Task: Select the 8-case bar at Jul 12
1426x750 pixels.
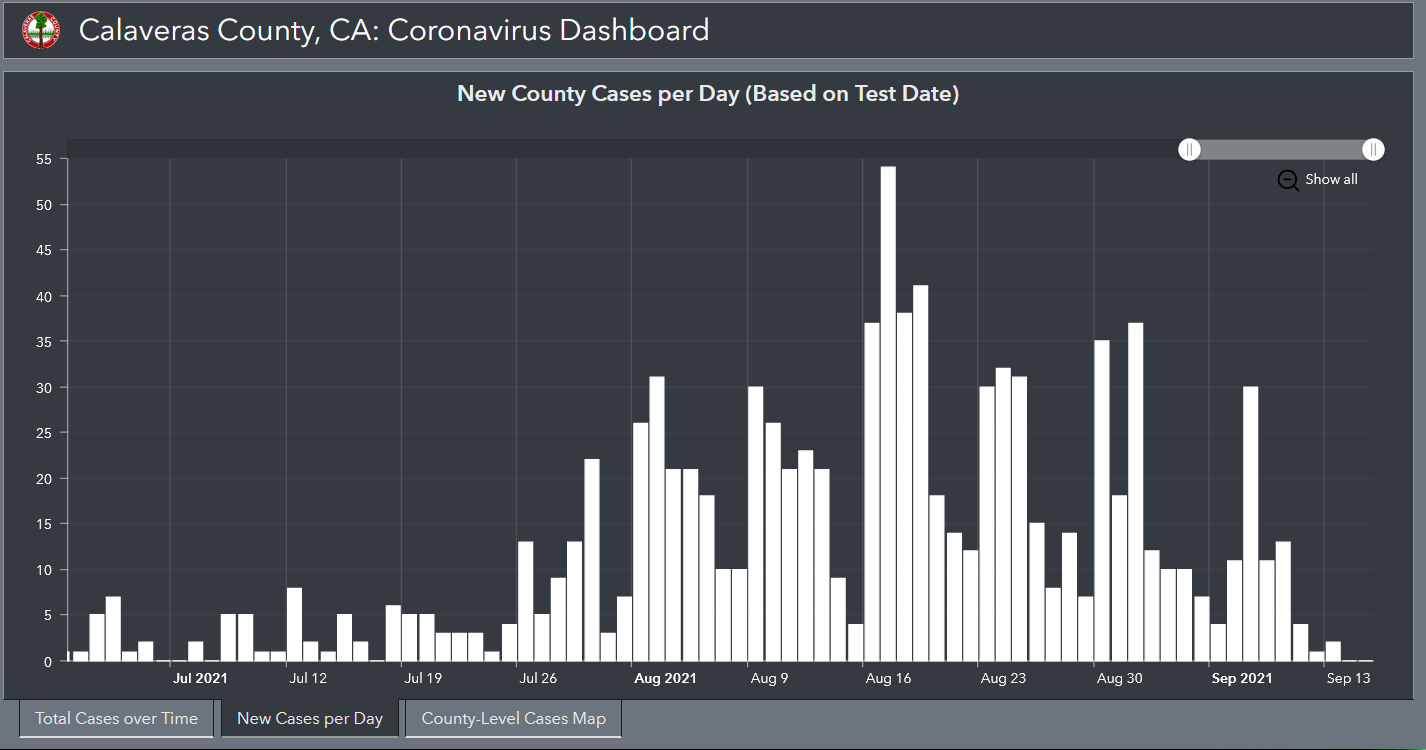Action: (x=294, y=624)
